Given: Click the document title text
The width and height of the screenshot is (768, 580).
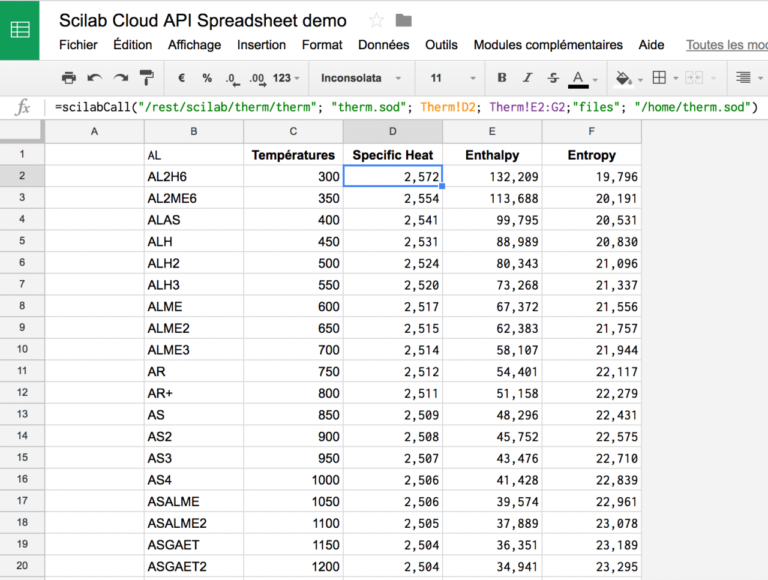Looking at the screenshot, I should pos(203,20).
